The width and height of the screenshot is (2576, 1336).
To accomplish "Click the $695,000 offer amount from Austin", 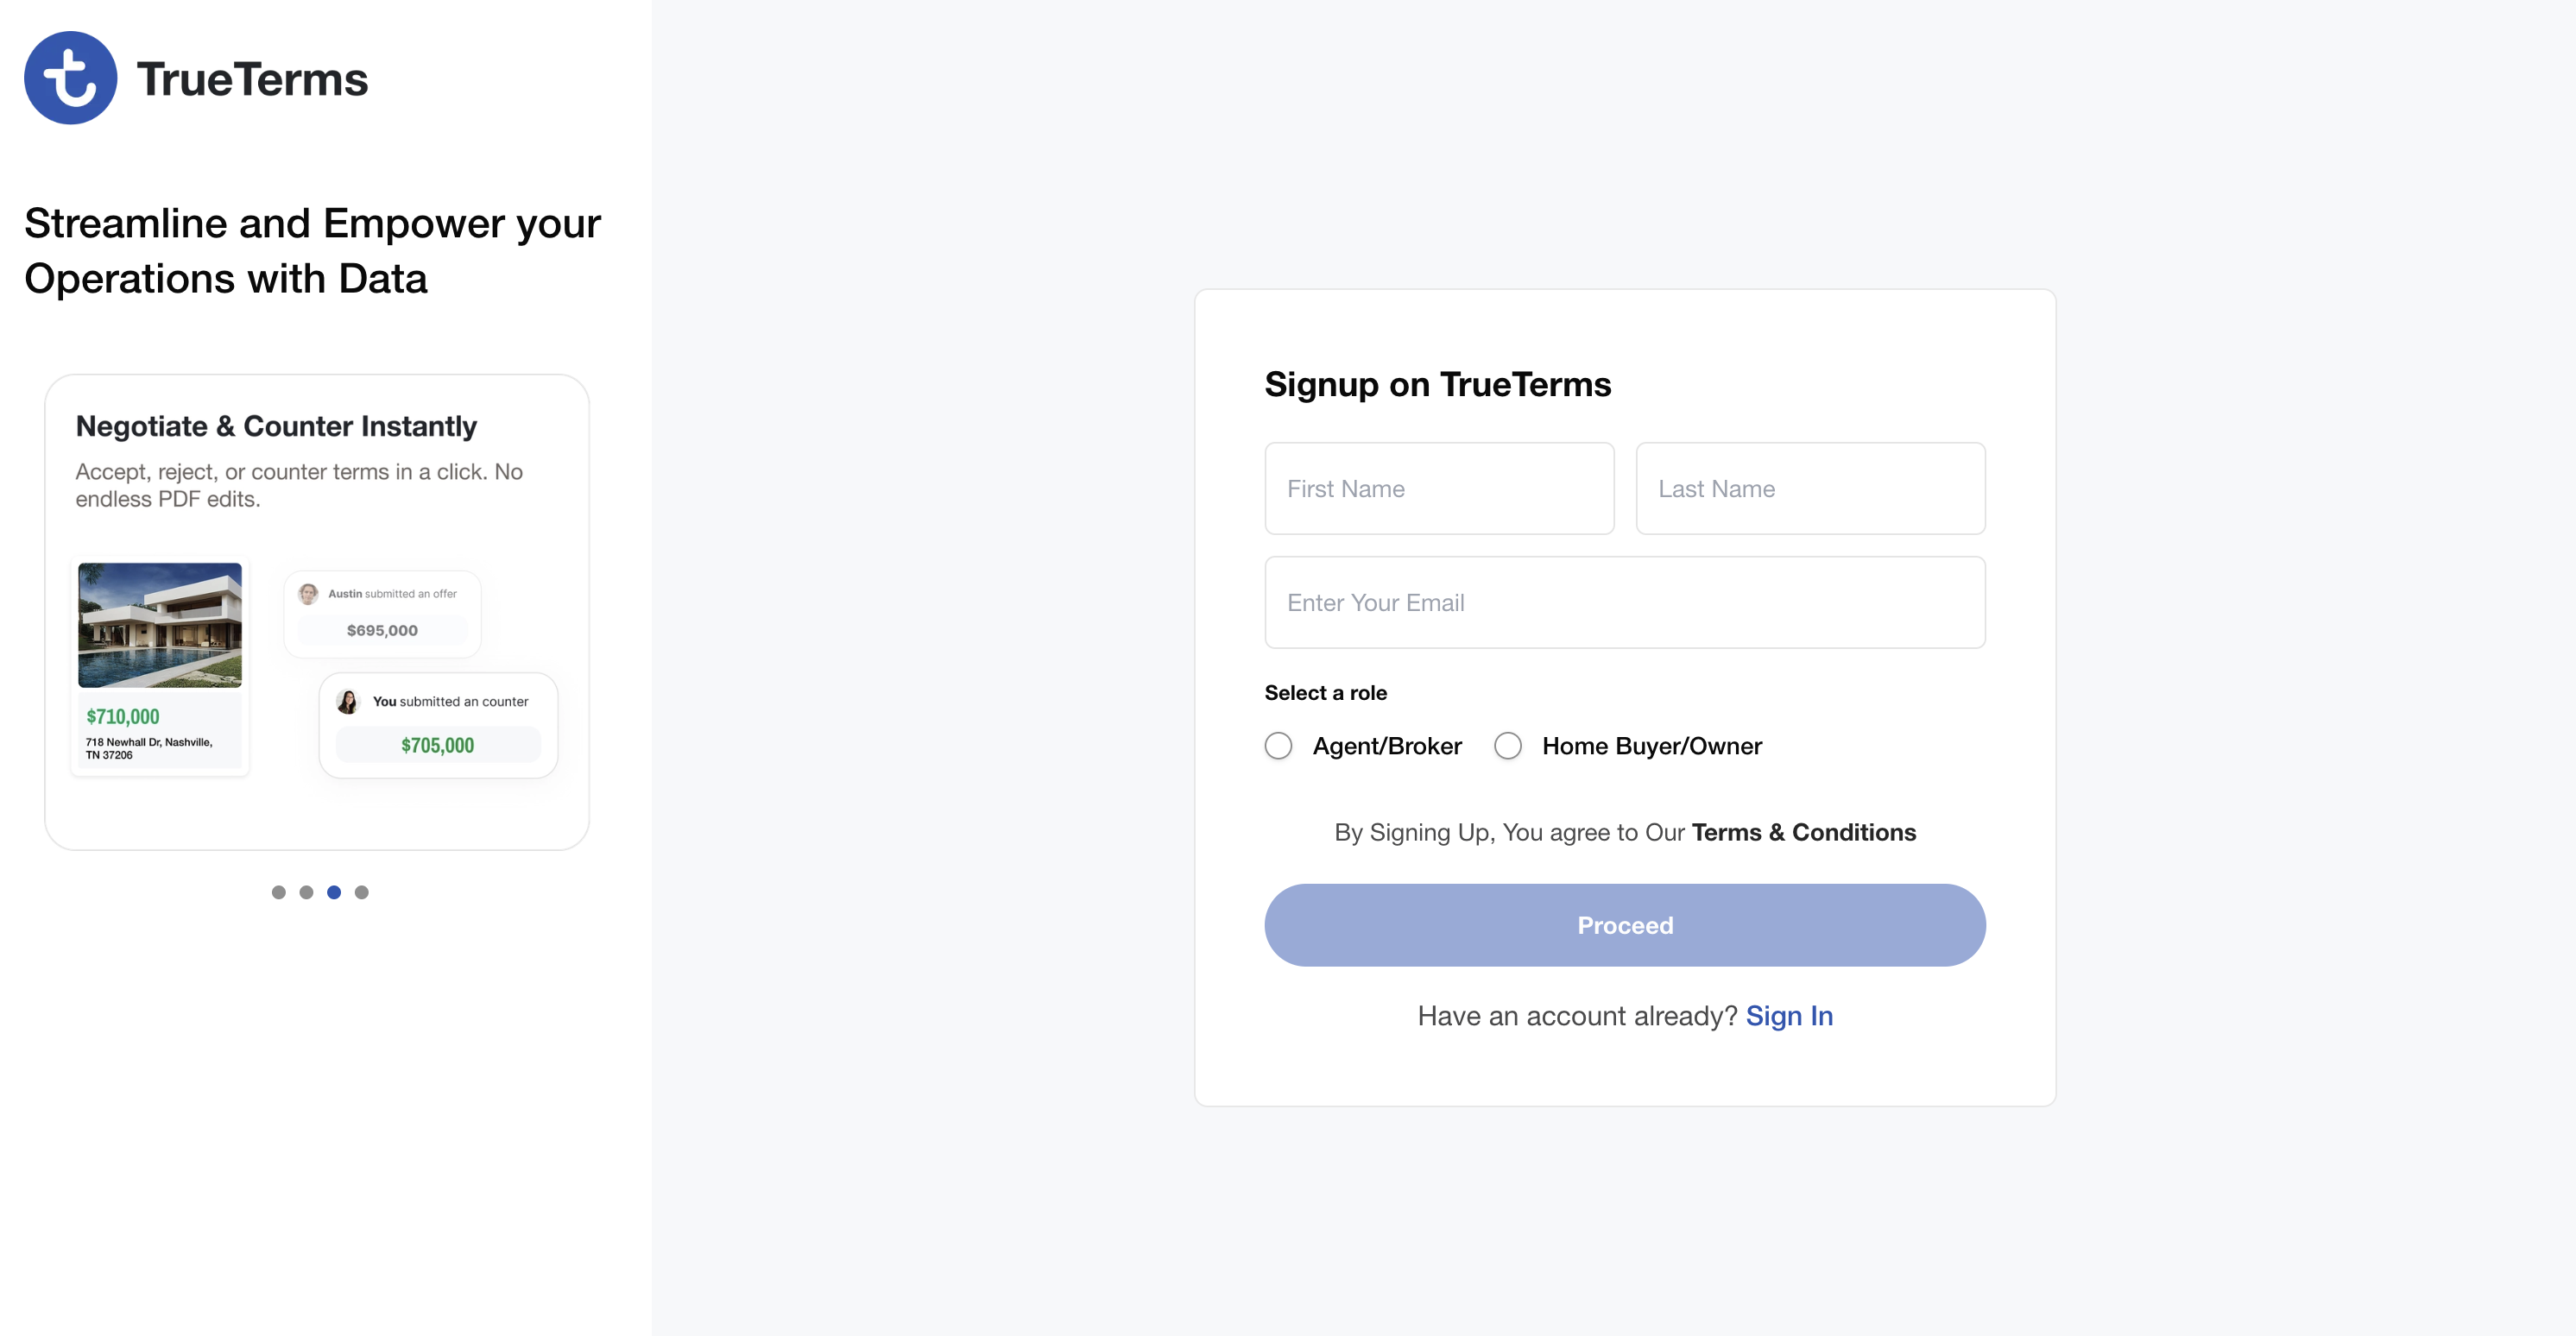I will [382, 631].
